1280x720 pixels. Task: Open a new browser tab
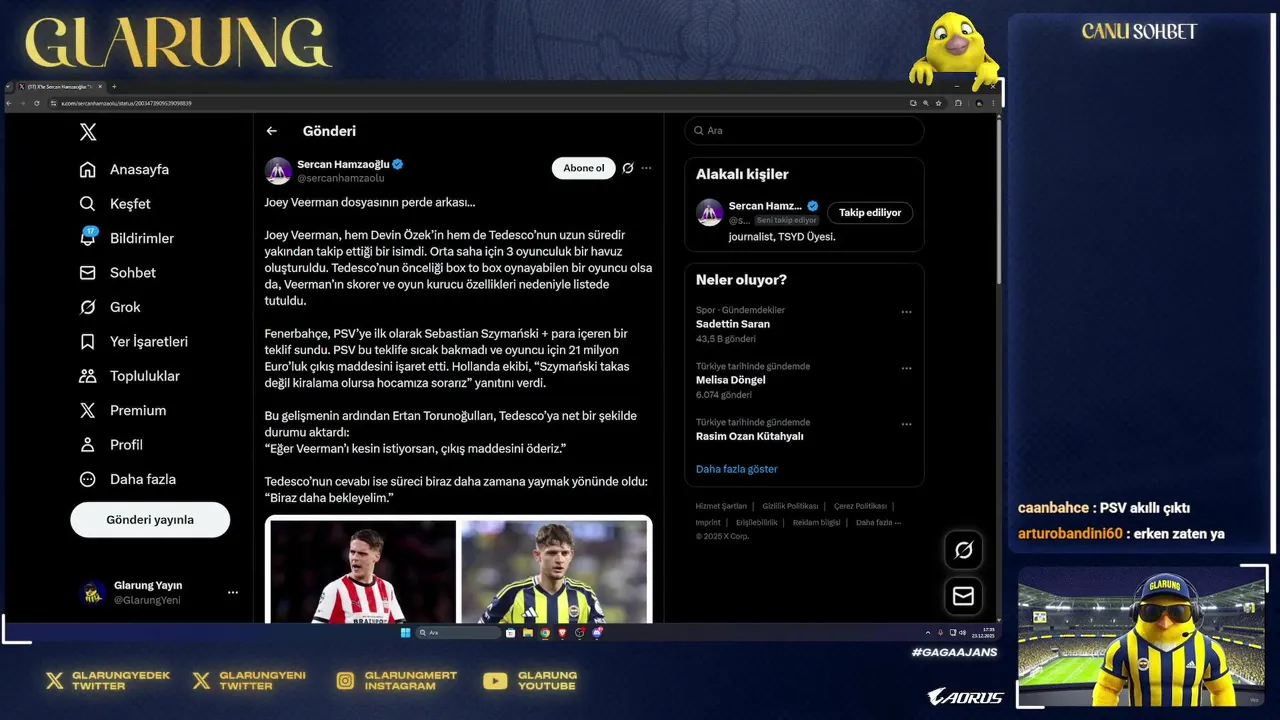[x=114, y=87]
